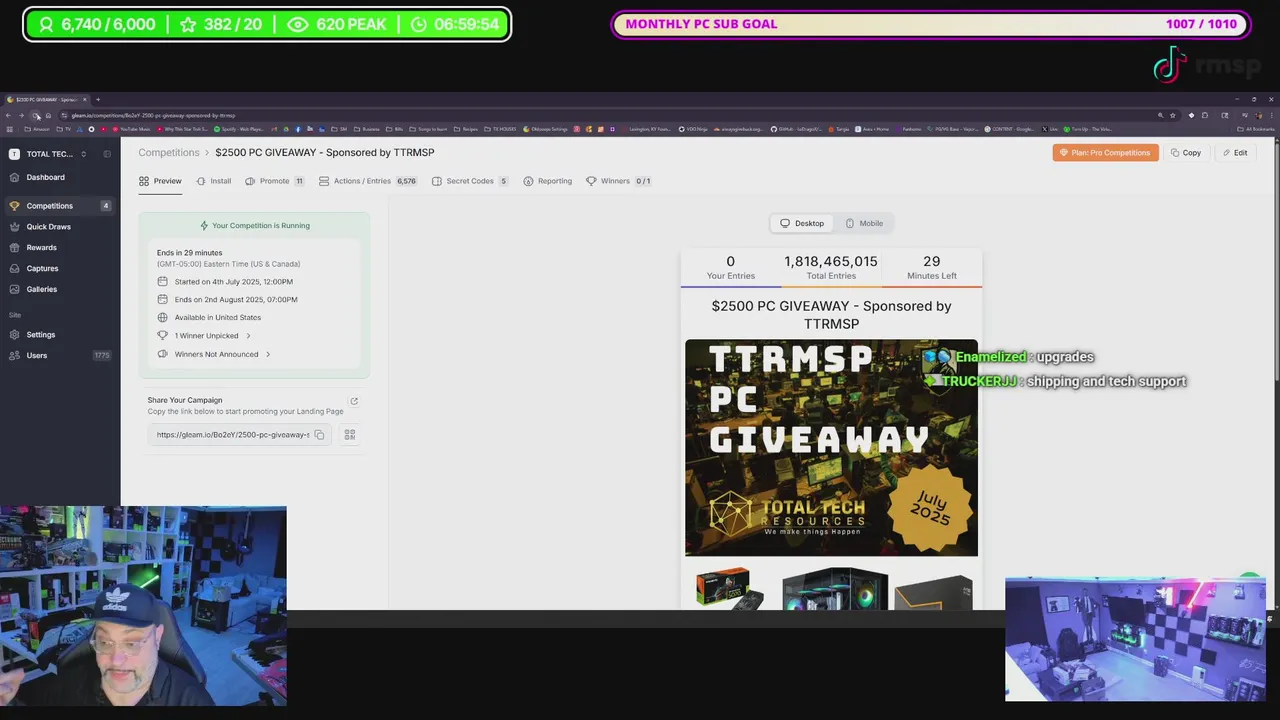This screenshot has height=720, width=1280.
Task: Expand the 1 Winner Unpicked row
Action: (x=204, y=336)
